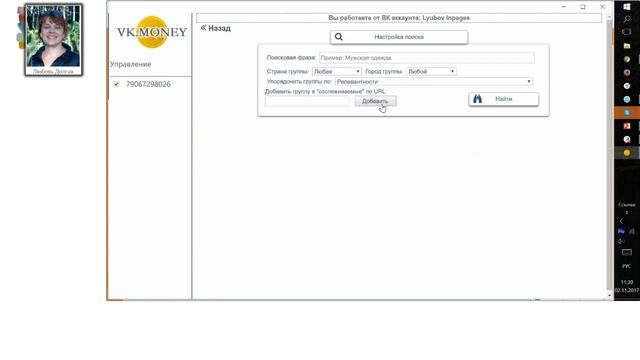
Task: Open Yandex browser icon in taskbar
Action: [x=627, y=86]
